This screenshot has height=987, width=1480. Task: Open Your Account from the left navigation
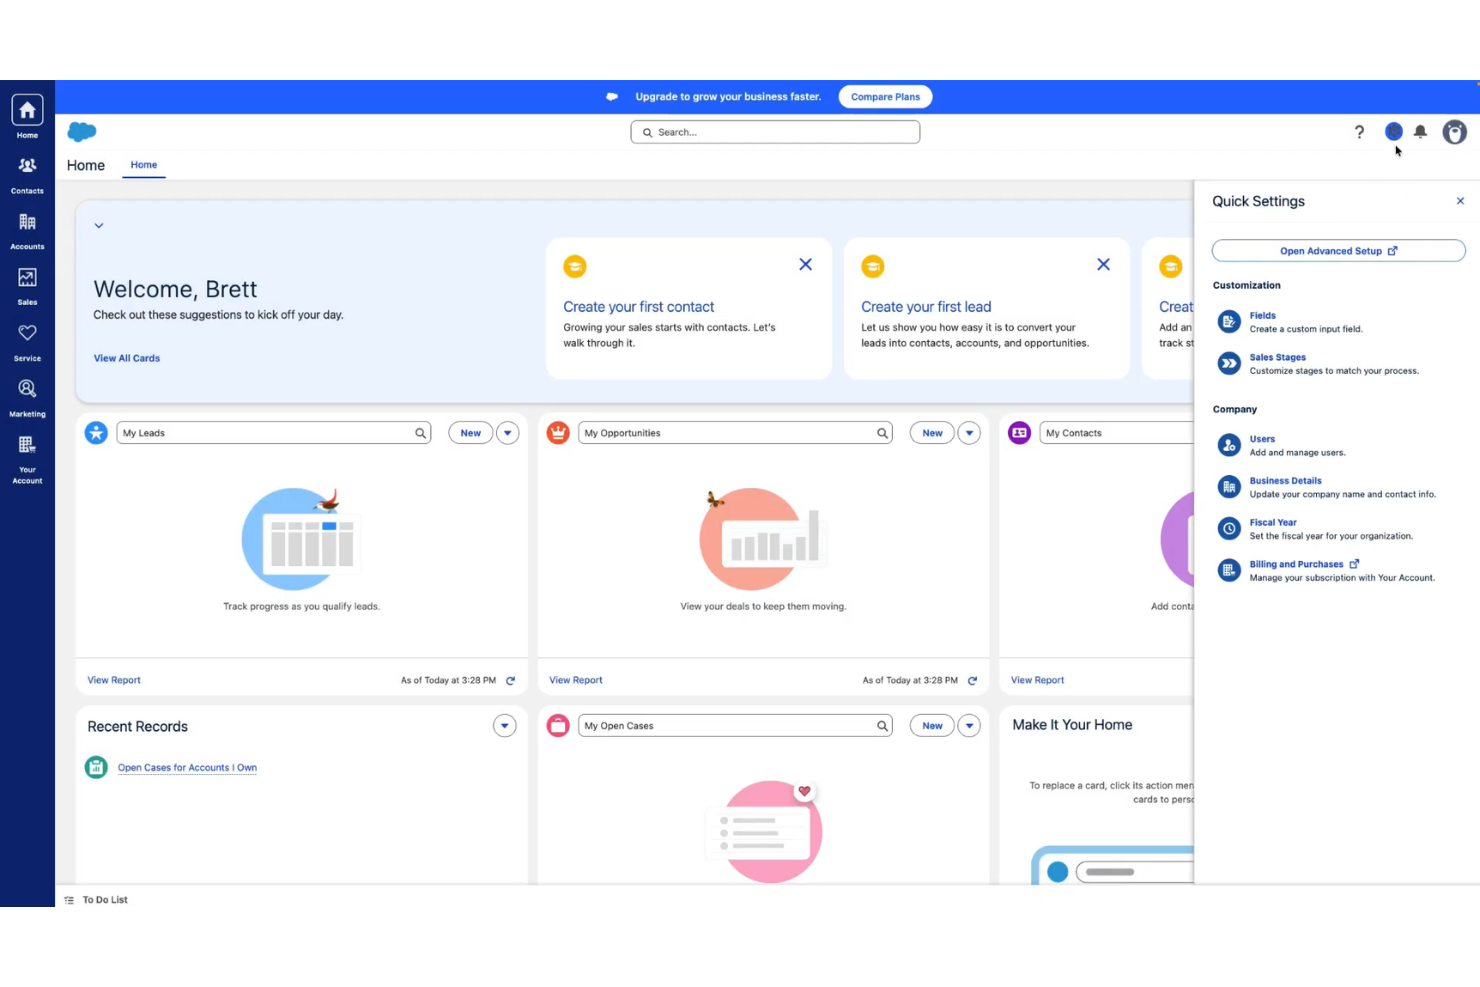(x=26, y=452)
